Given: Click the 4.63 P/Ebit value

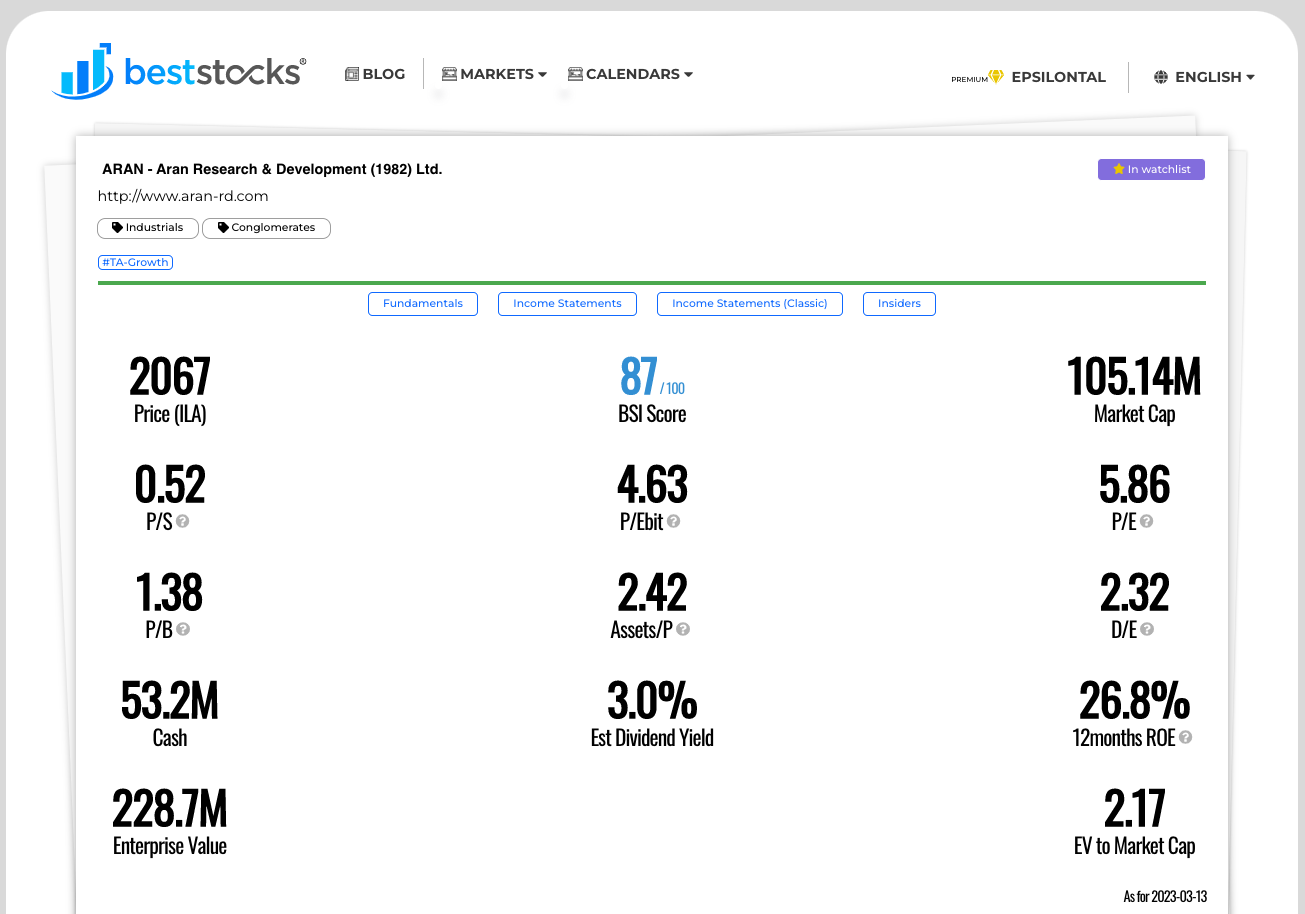Looking at the screenshot, I should pos(652,485).
